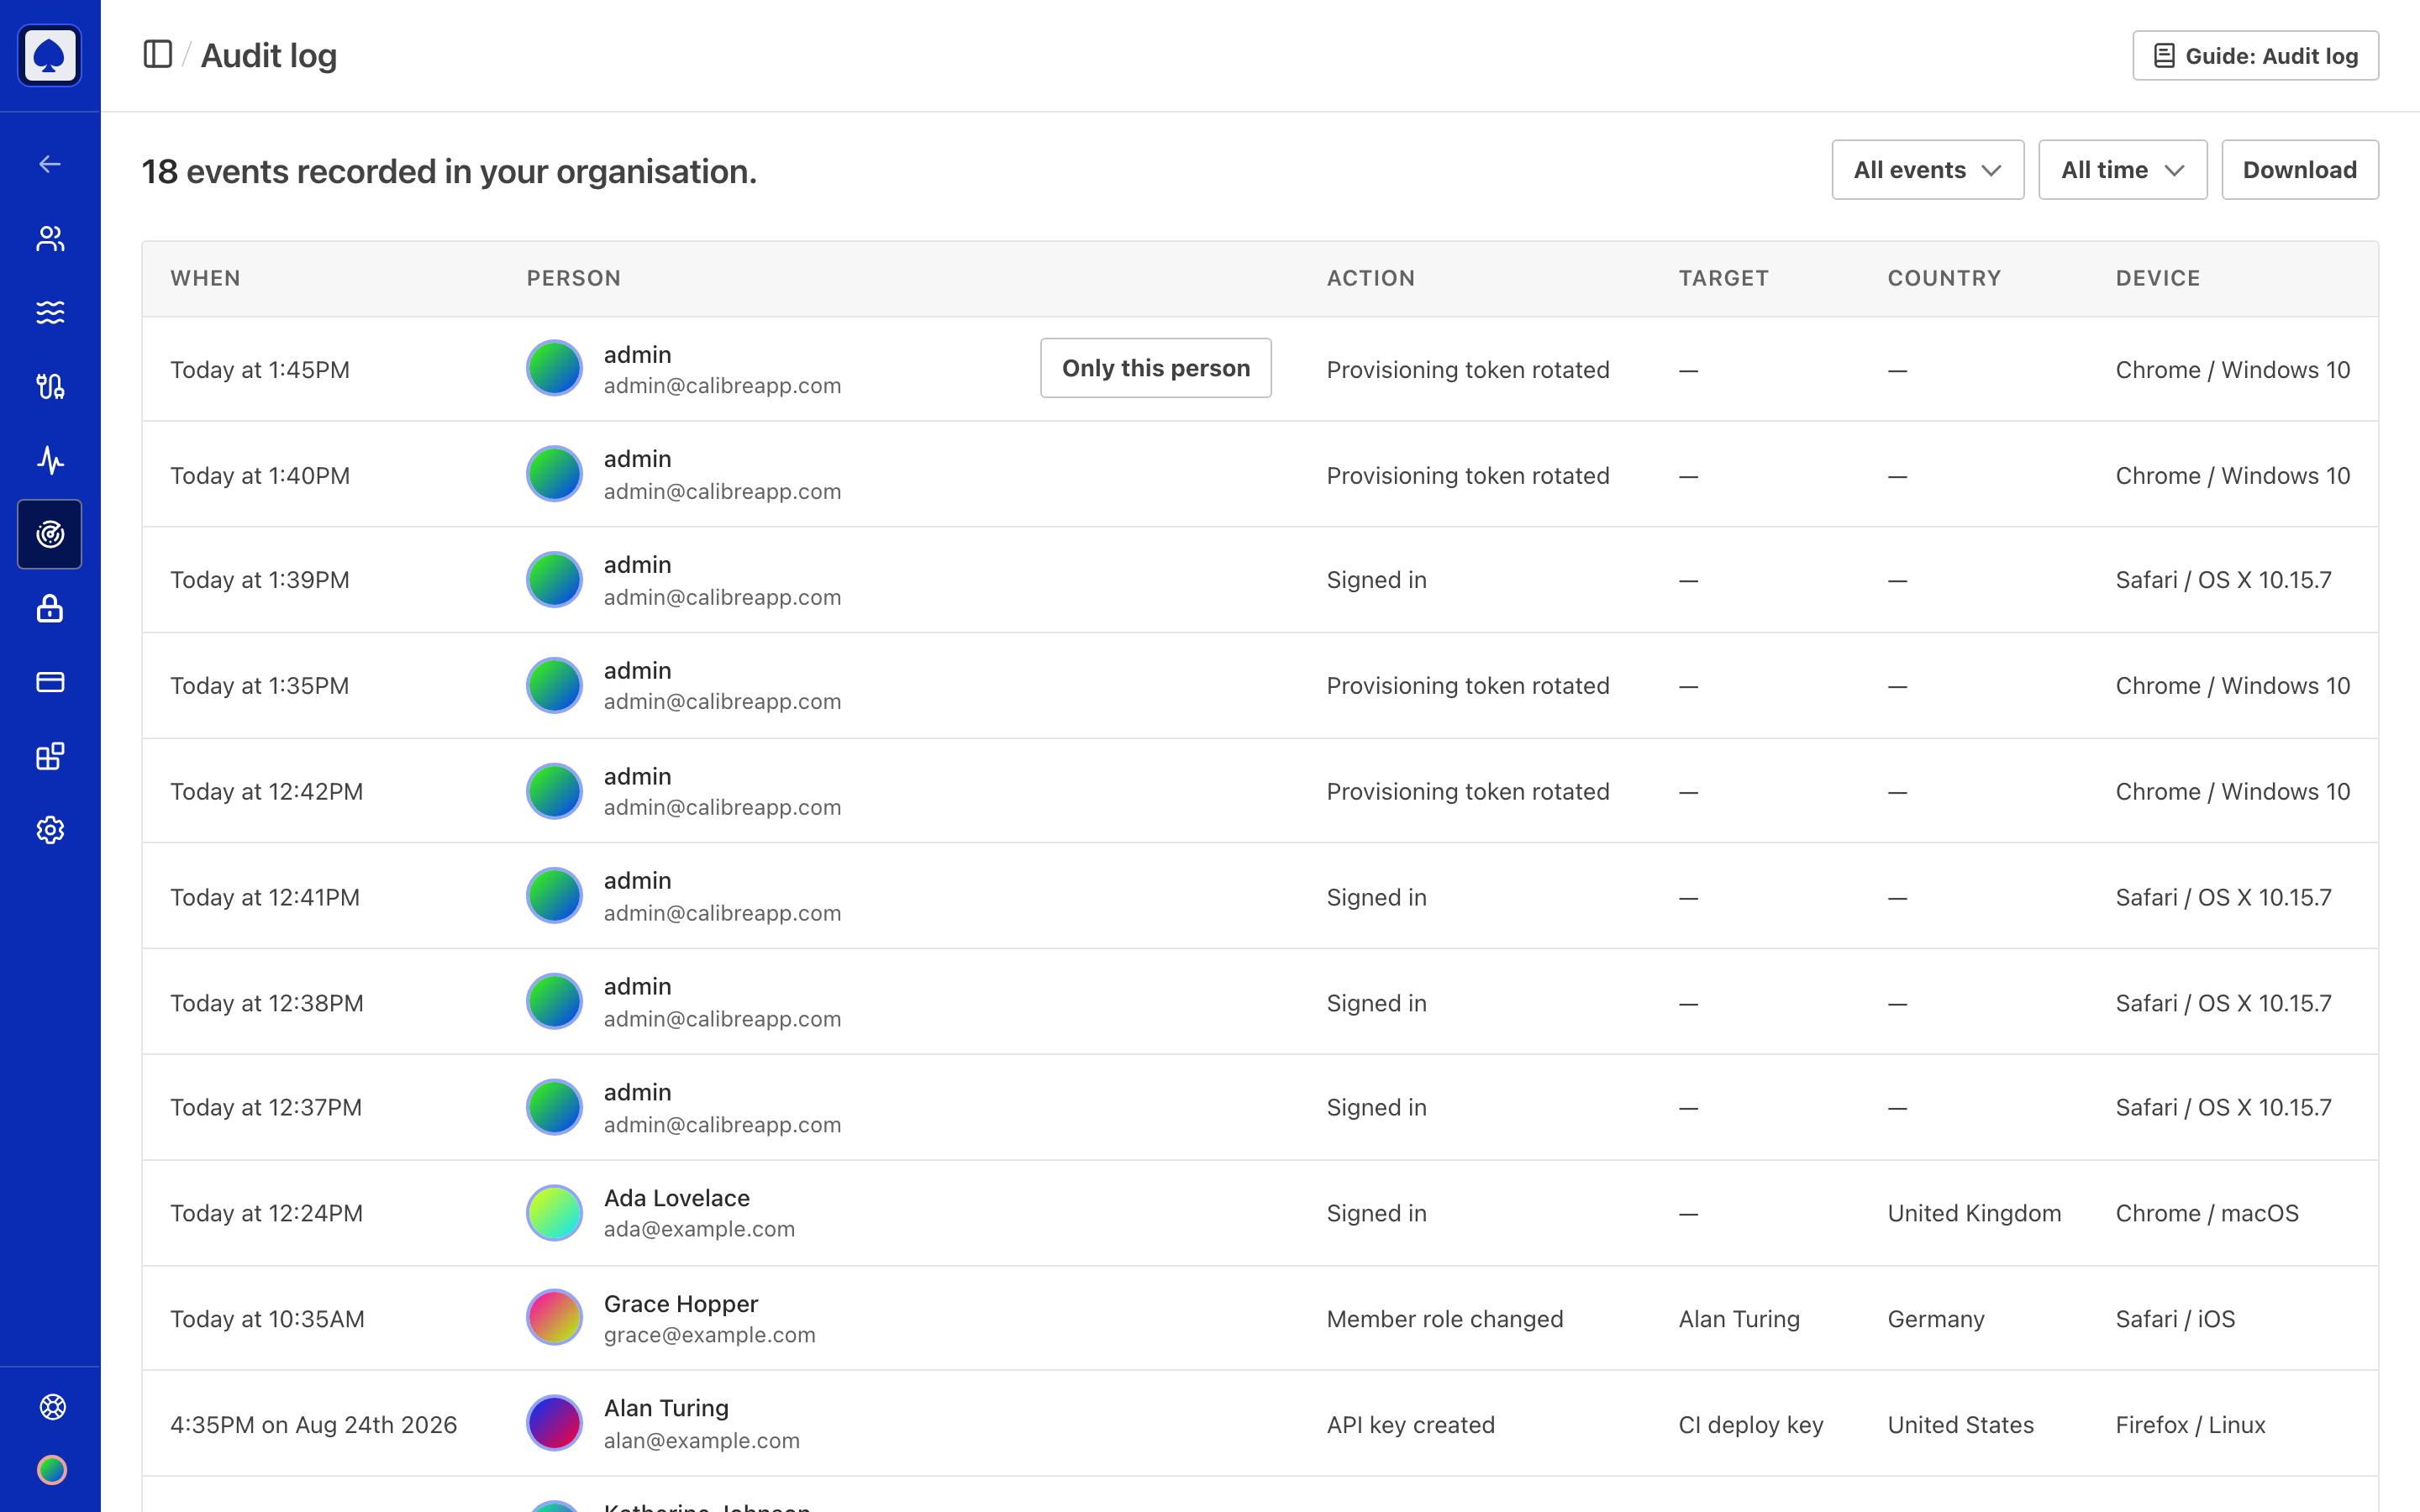Click the PERSON column header

click(574, 278)
